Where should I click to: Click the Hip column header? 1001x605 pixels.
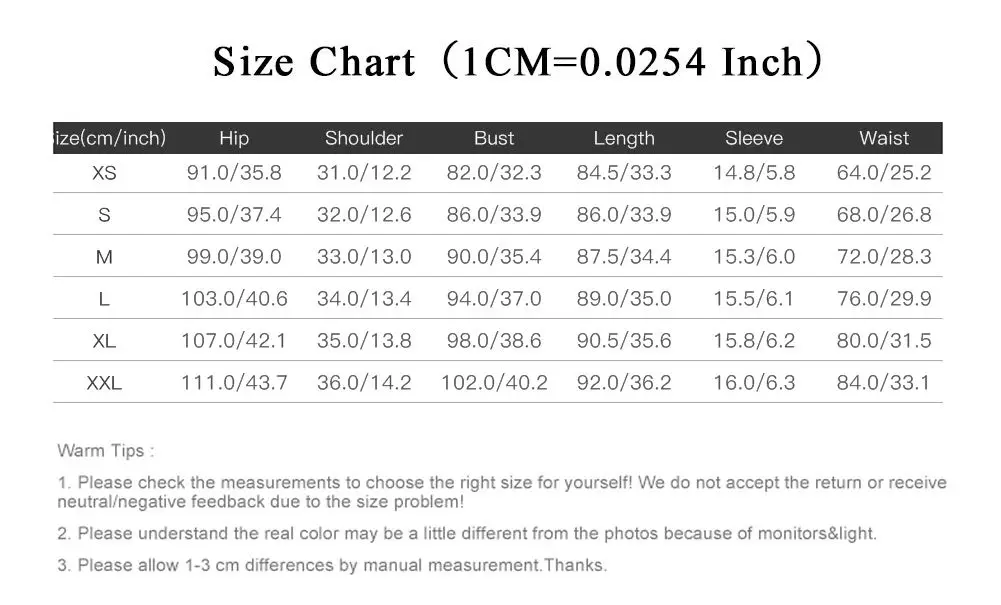pyautogui.click(x=234, y=138)
